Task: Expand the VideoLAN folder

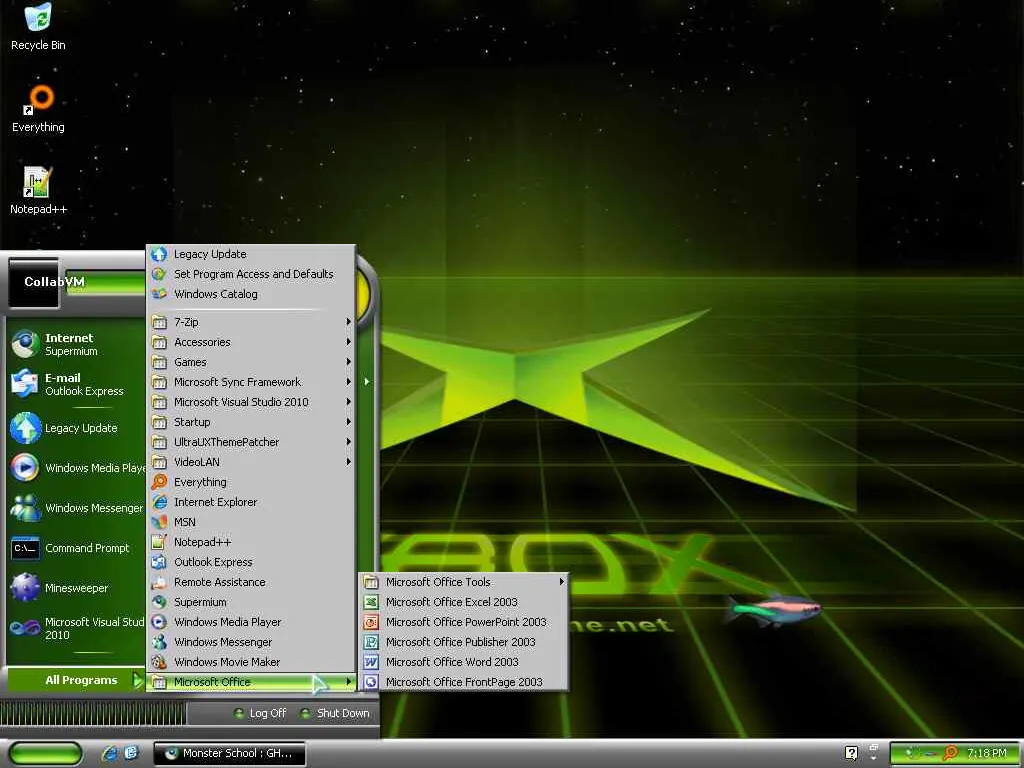Action: coord(251,462)
